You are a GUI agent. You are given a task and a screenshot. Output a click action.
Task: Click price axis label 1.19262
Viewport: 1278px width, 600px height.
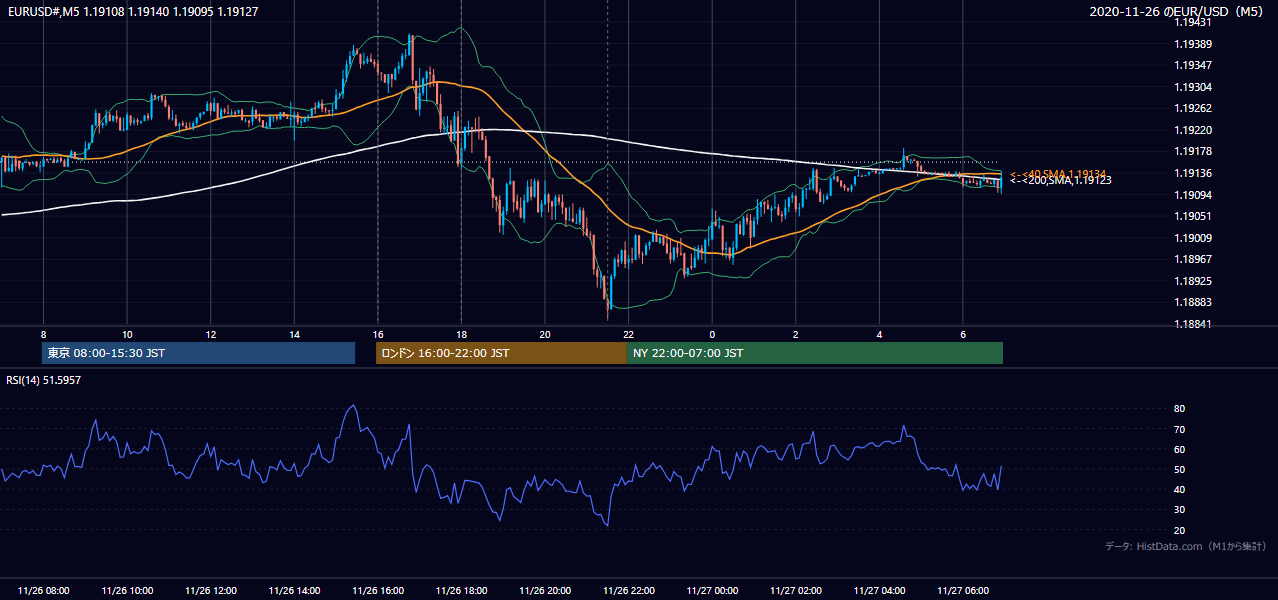[1193, 109]
